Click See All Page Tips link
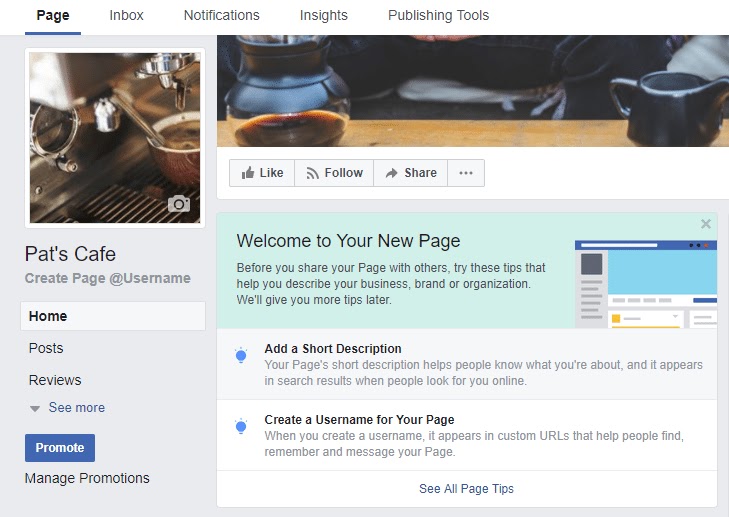Viewport: 729px width, 517px height. pyautogui.click(x=466, y=489)
